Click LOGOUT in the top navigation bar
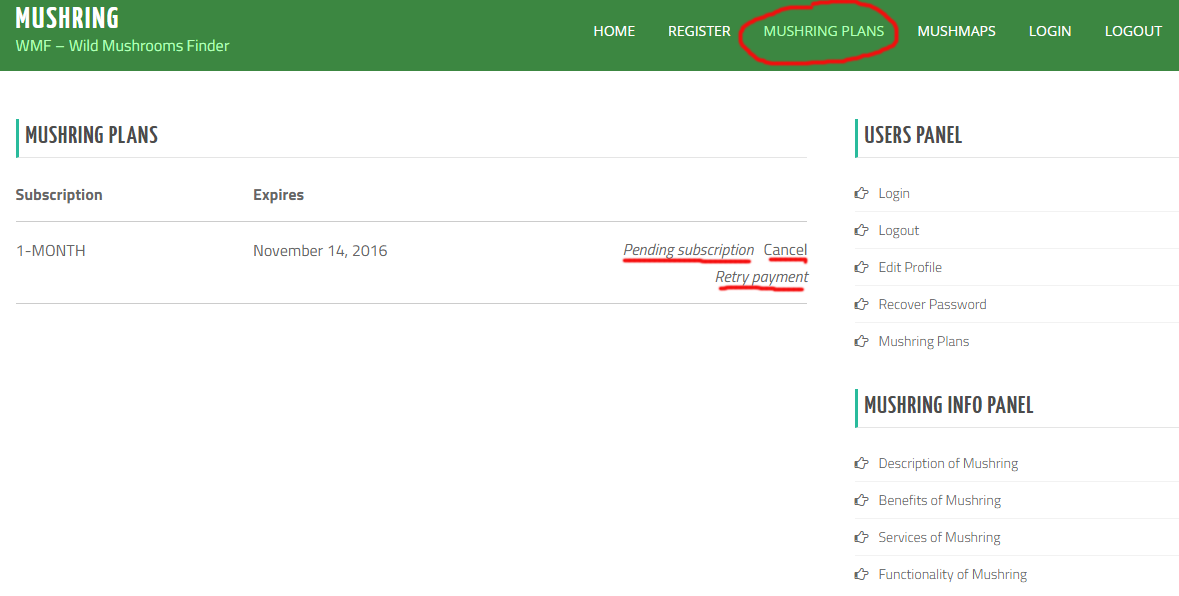1179x596 pixels. click(1133, 31)
